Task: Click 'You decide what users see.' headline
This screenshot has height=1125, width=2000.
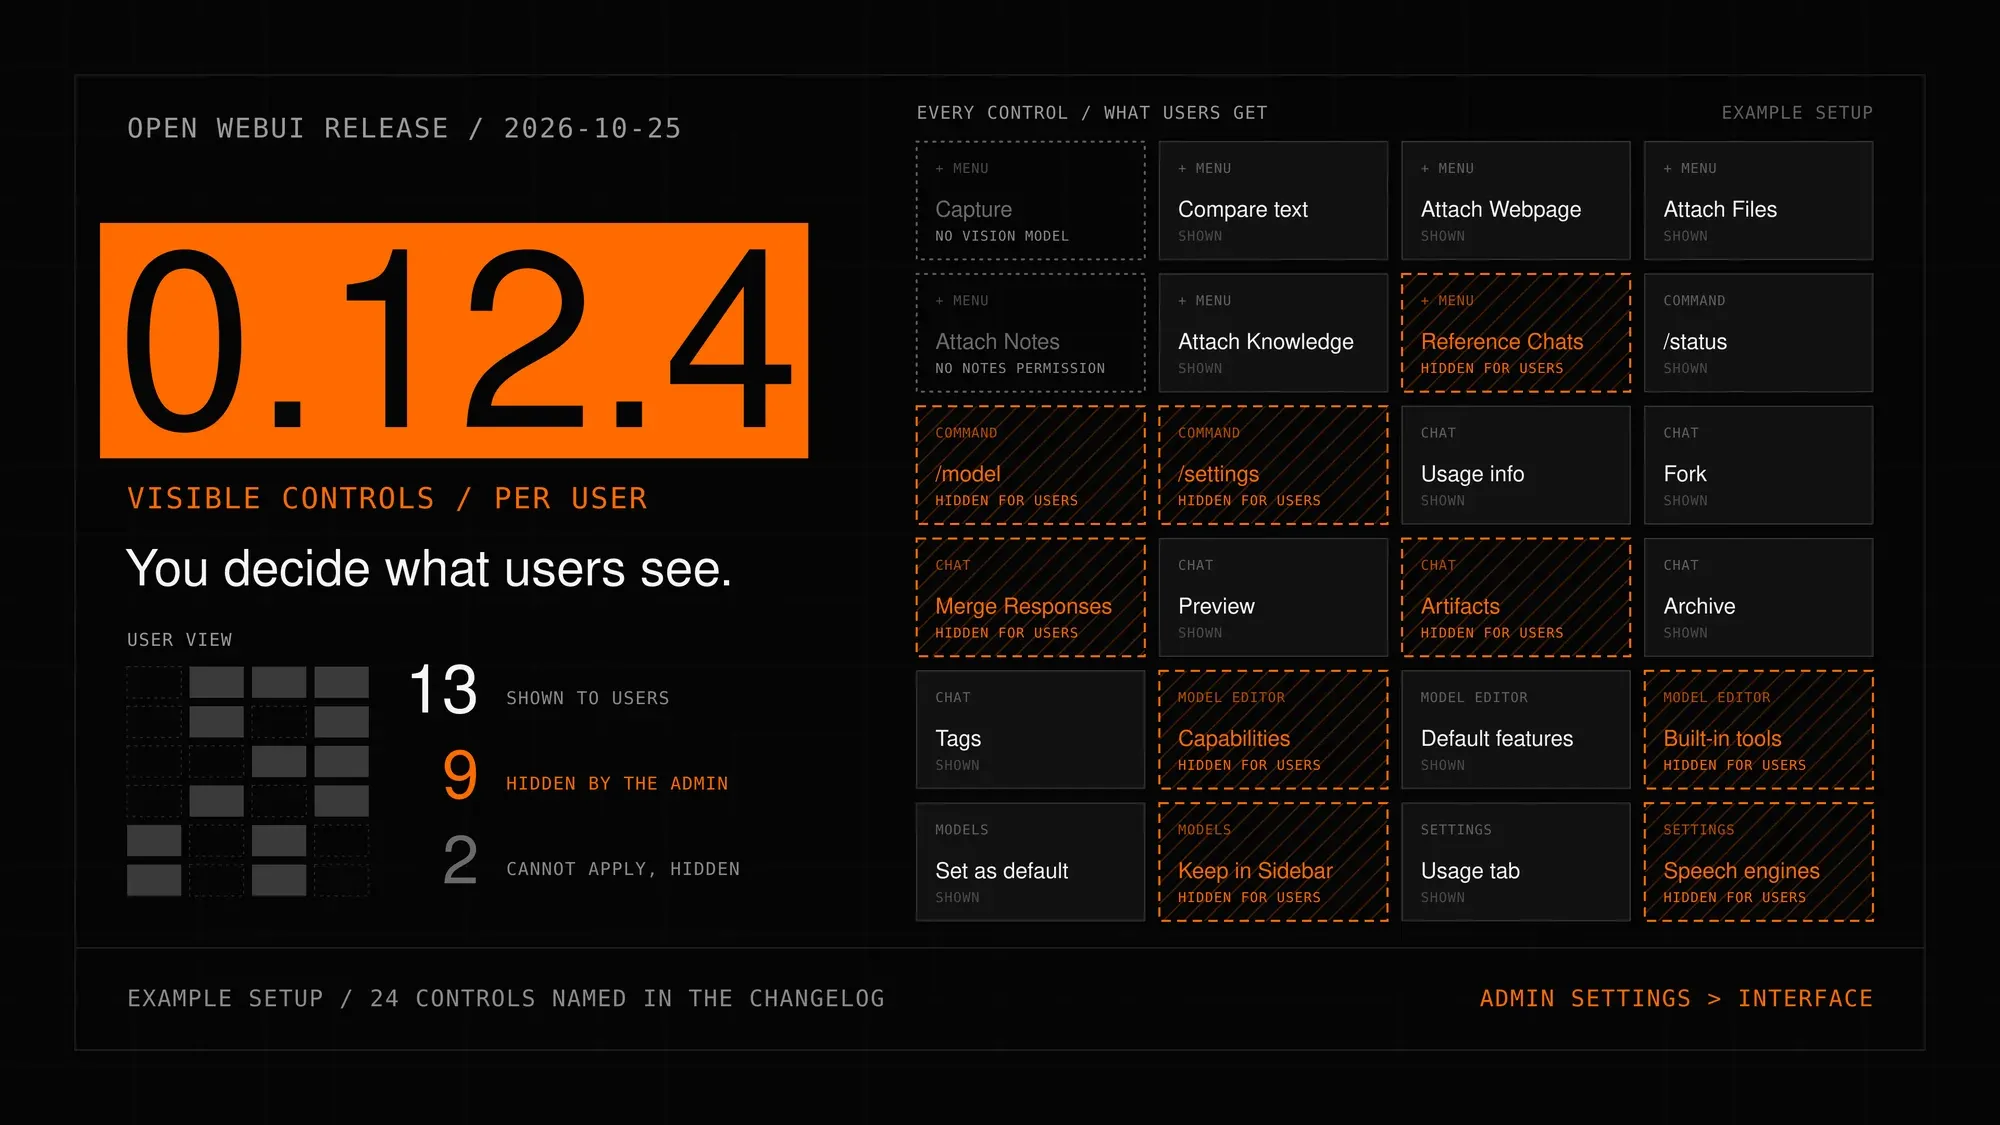Action: (429, 569)
